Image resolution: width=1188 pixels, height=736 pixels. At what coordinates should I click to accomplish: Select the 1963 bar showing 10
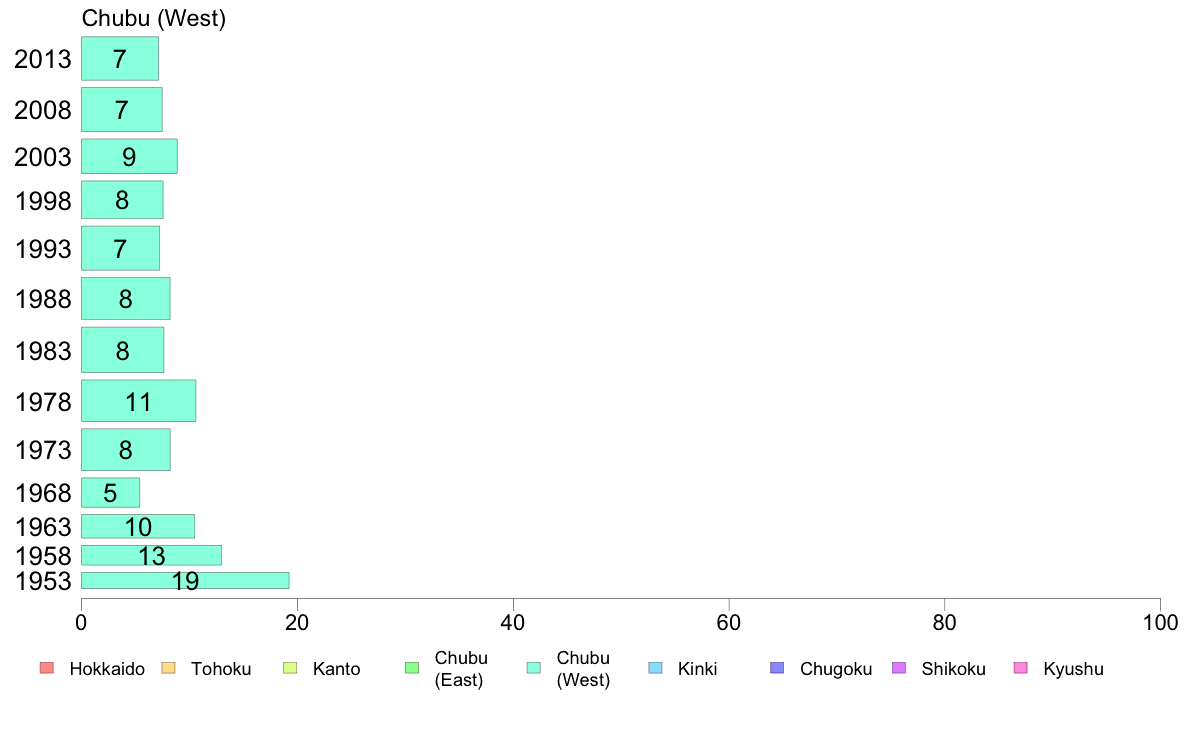pos(138,526)
